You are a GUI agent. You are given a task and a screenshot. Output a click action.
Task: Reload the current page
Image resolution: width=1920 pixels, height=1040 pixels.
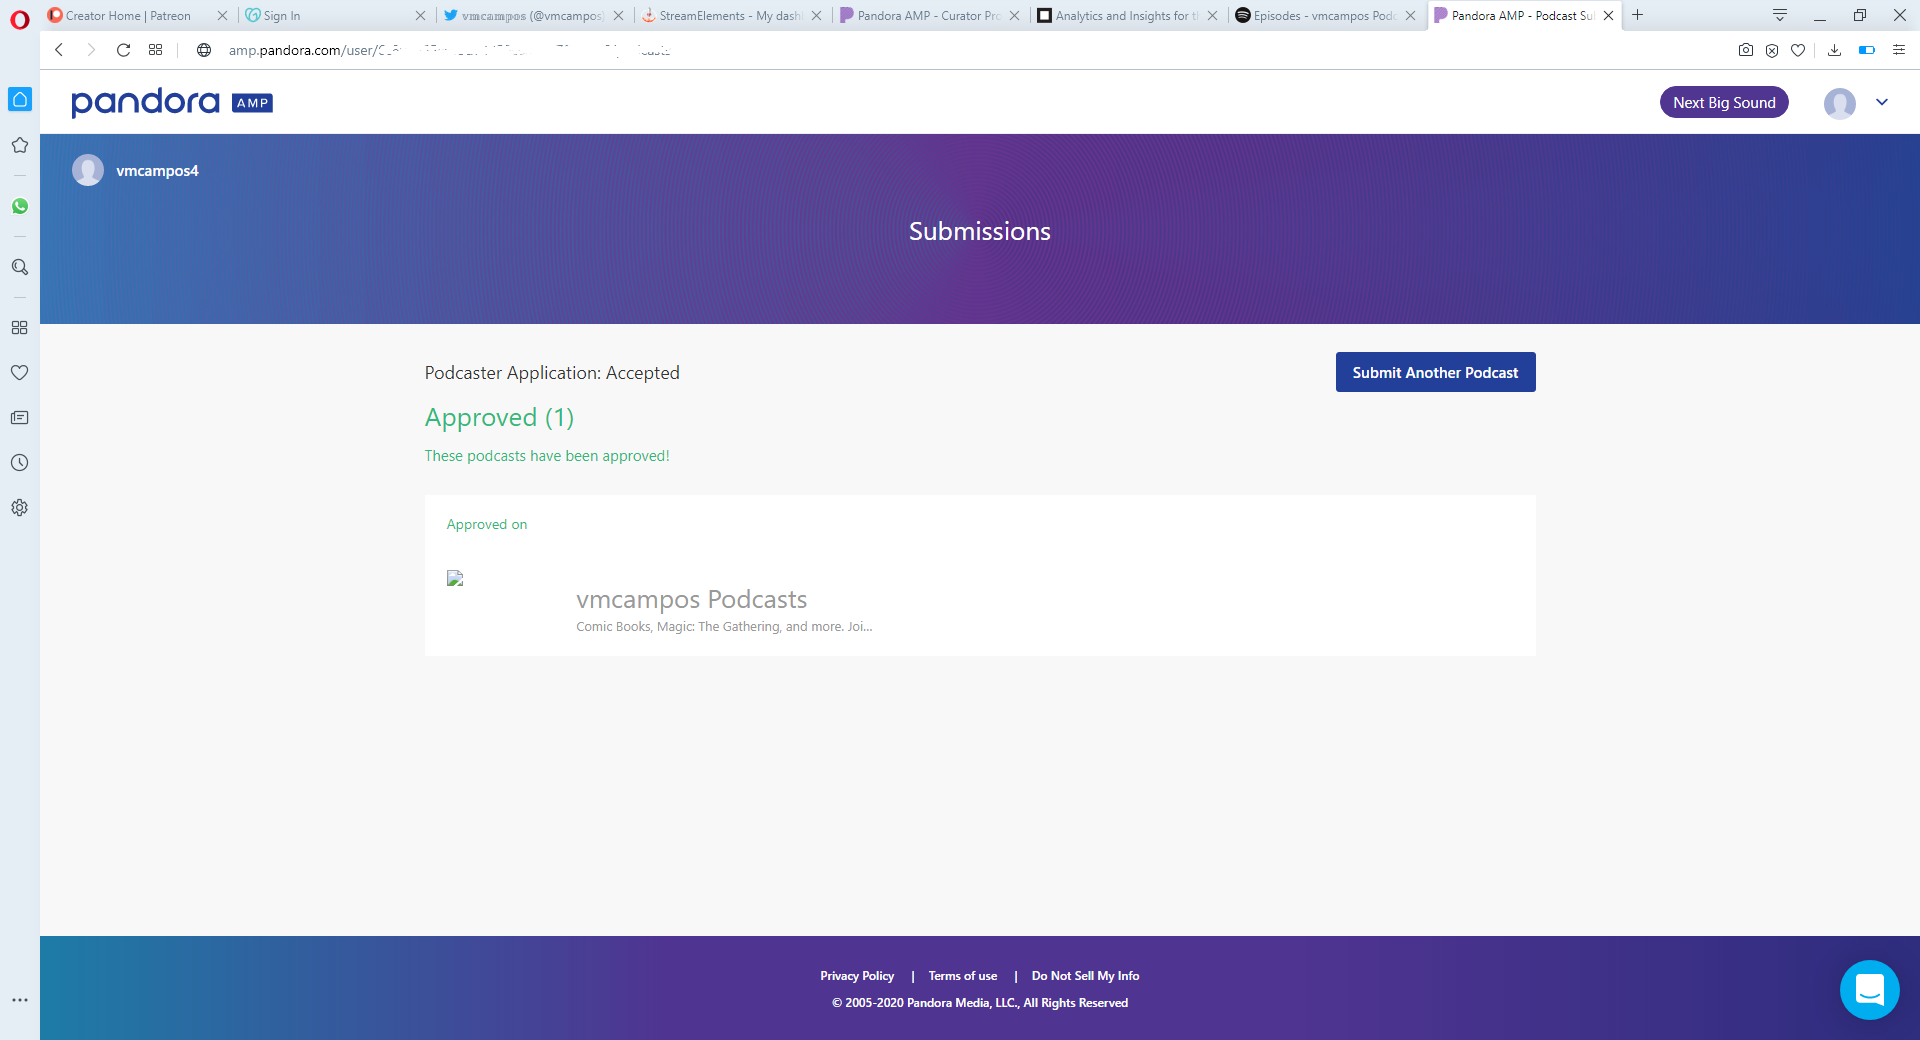[123, 49]
